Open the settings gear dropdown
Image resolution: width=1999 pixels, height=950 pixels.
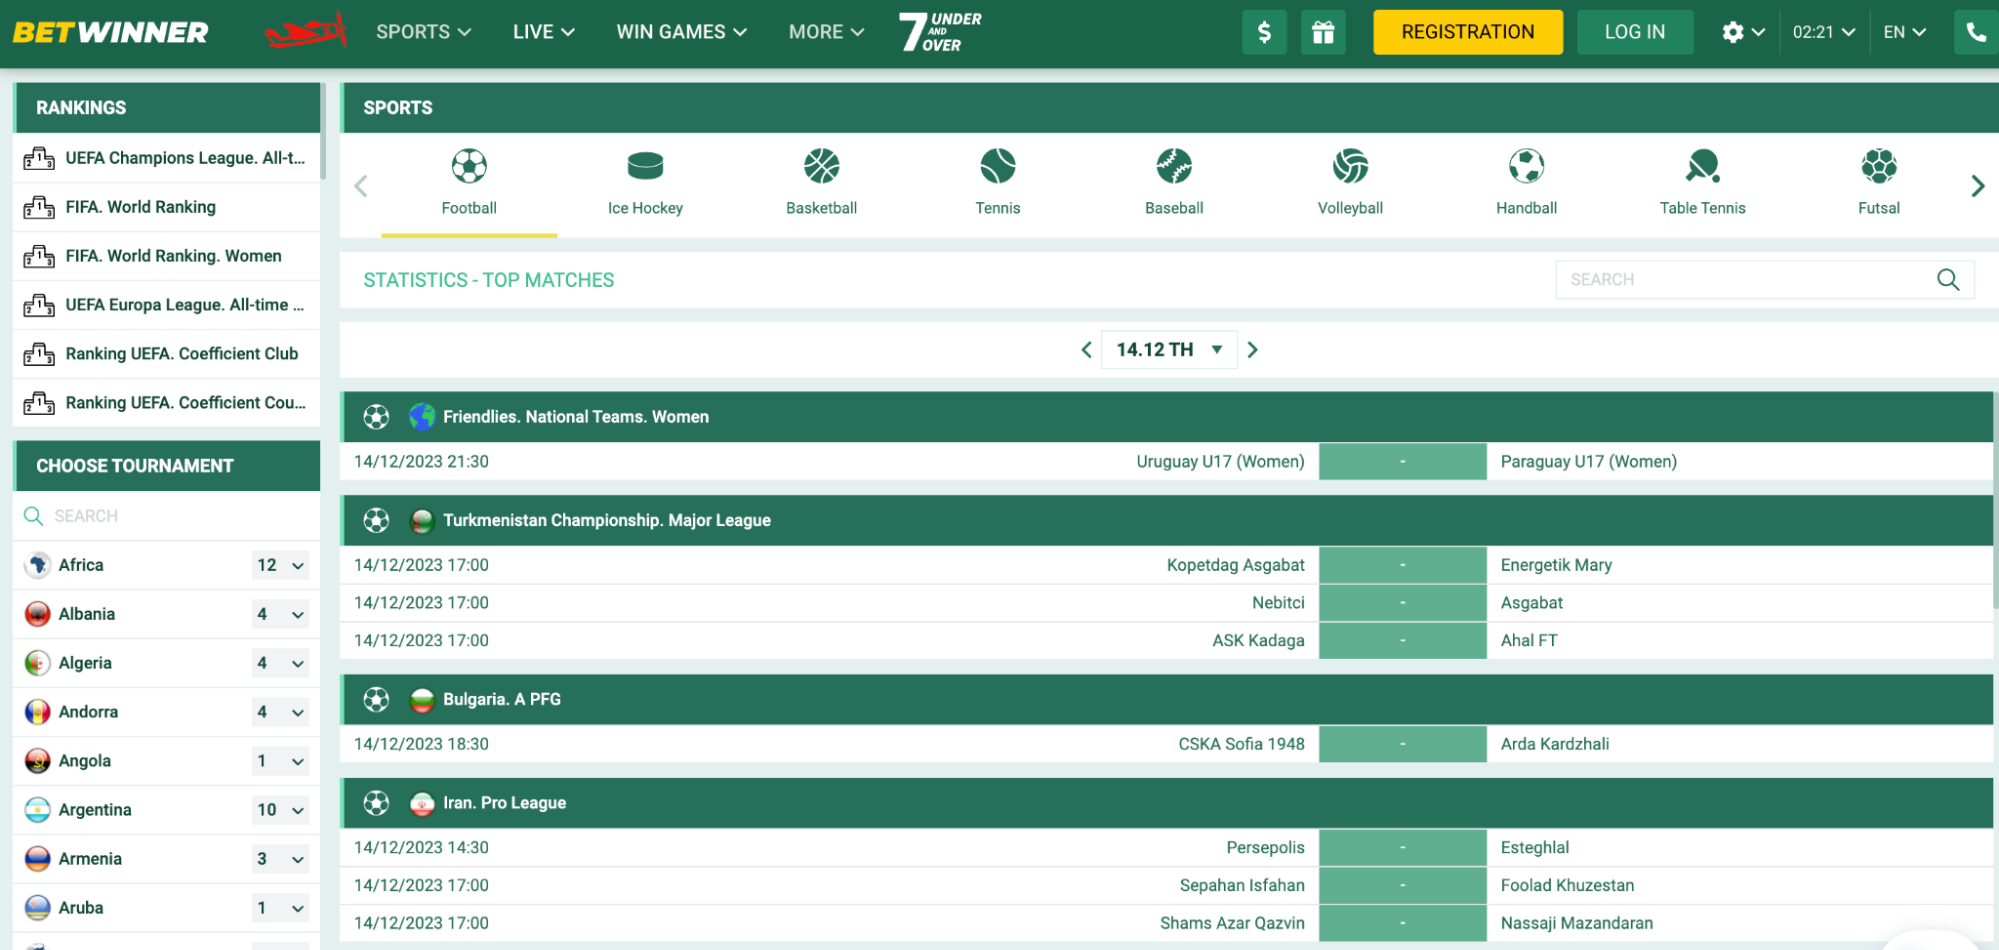click(1743, 32)
